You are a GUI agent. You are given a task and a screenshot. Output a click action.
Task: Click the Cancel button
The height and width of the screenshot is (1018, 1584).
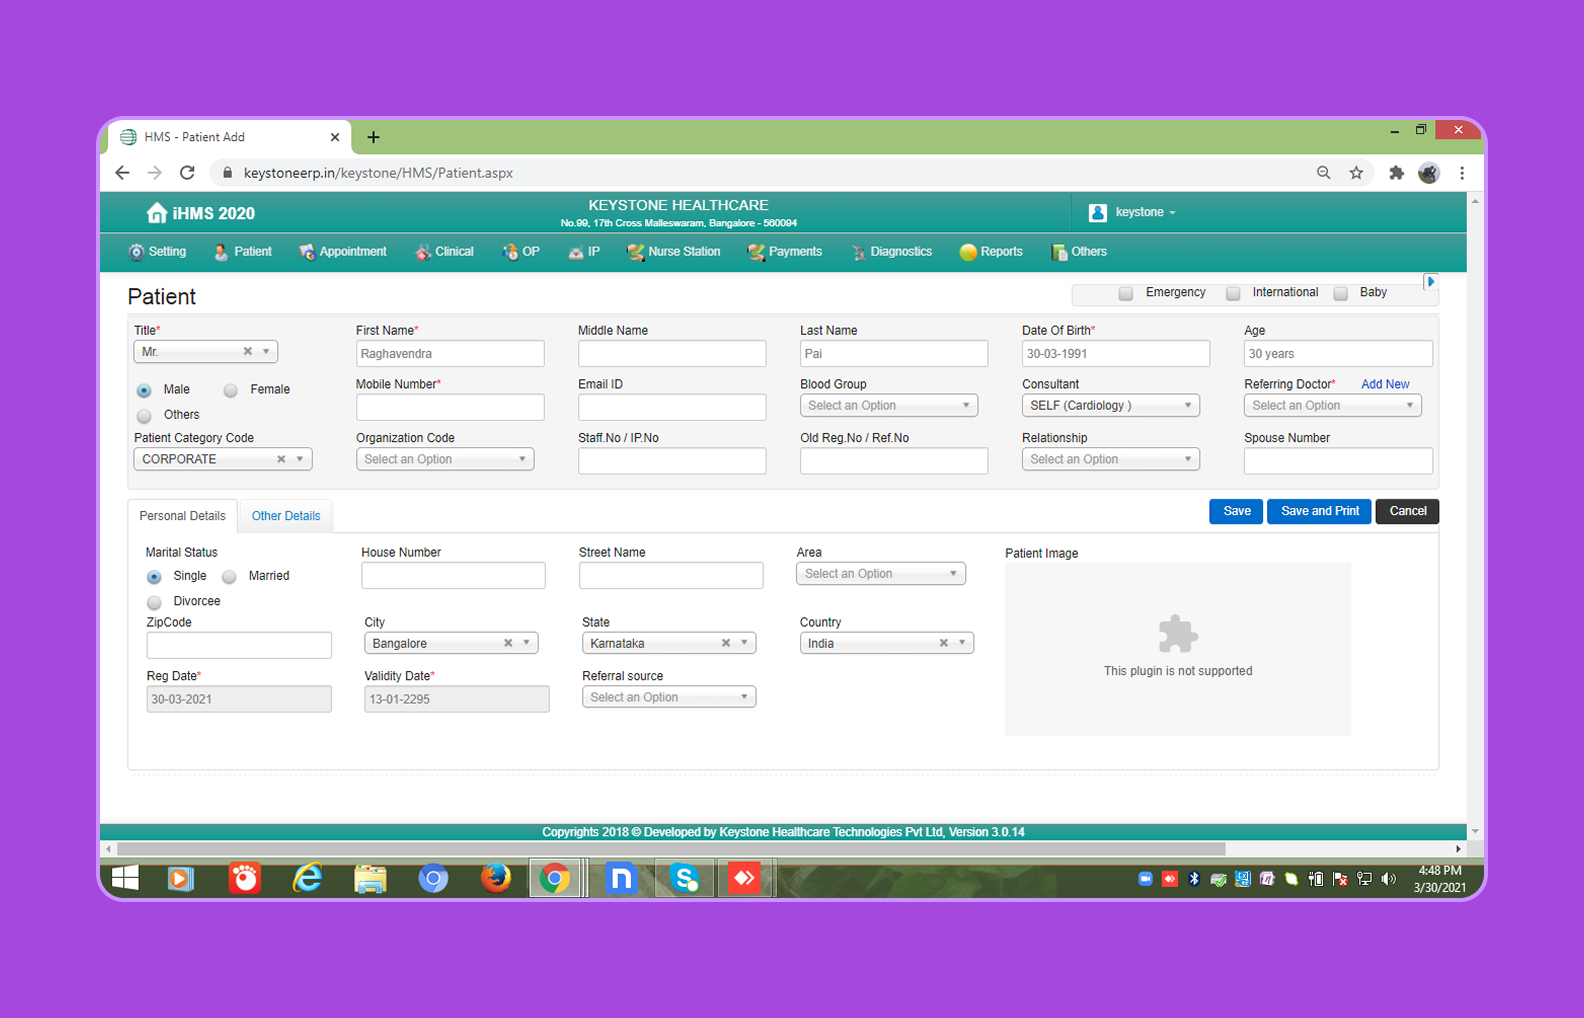[1407, 511]
